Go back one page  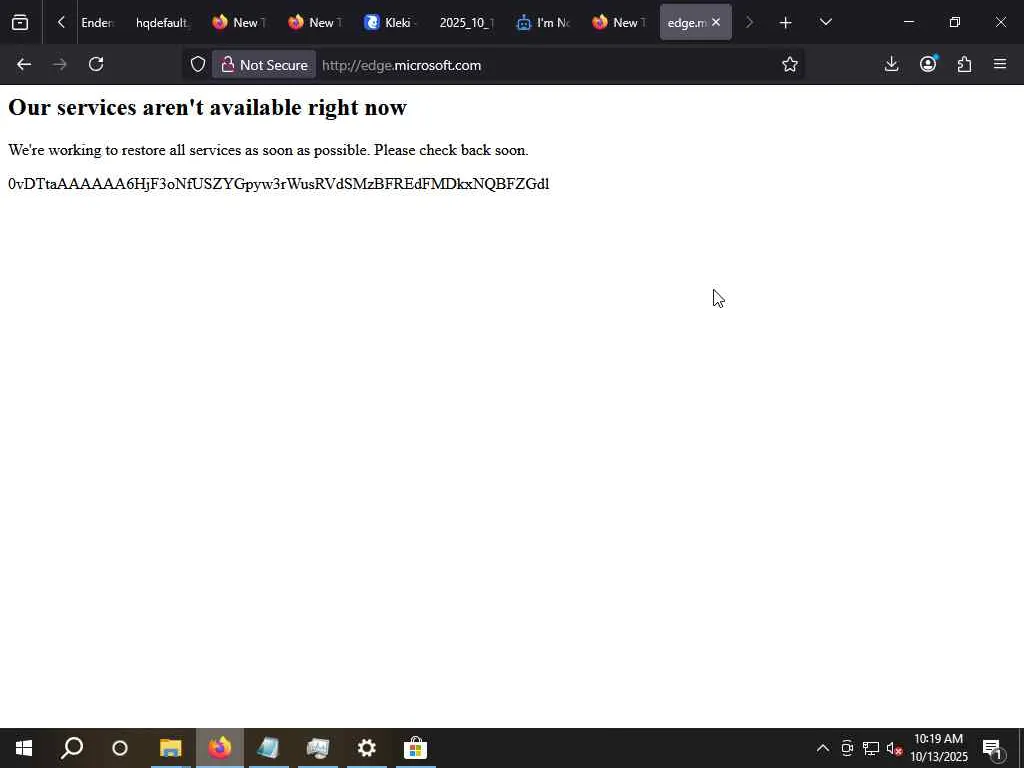click(x=24, y=65)
